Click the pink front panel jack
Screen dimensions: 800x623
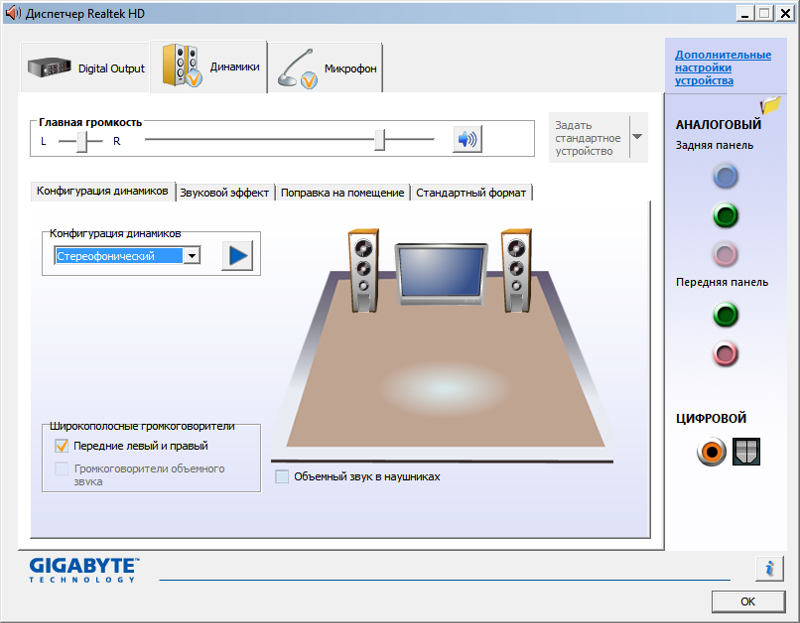[725, 354]
